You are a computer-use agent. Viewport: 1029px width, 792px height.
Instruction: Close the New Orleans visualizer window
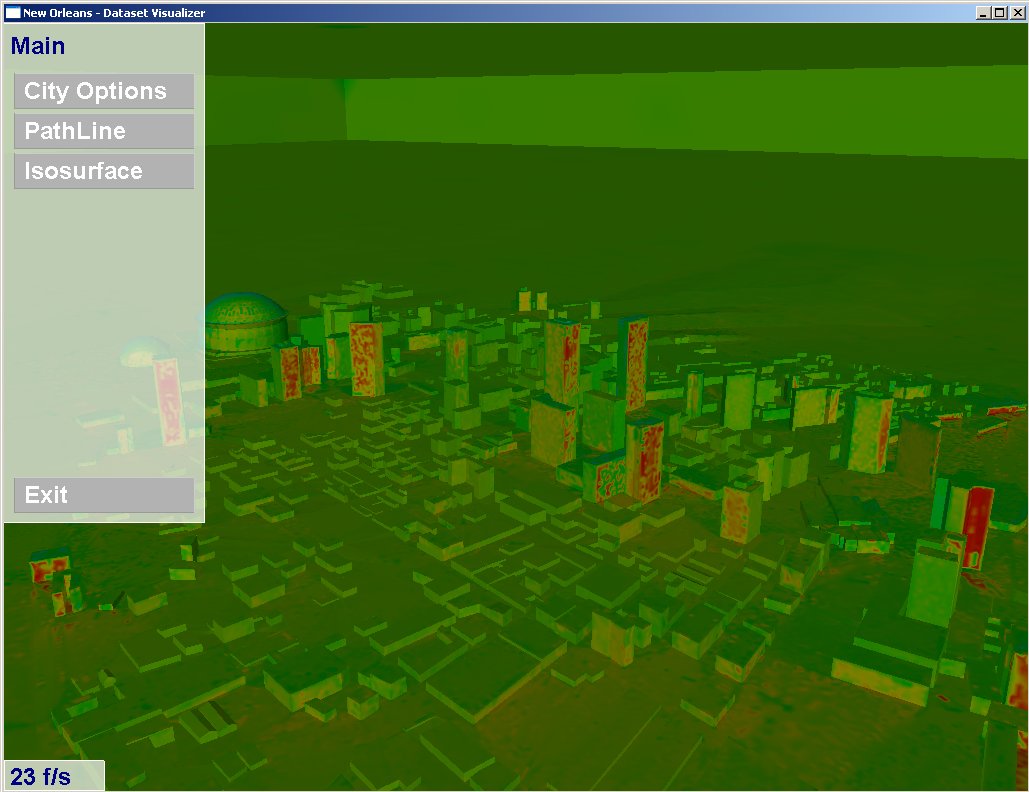[1017, 12]
